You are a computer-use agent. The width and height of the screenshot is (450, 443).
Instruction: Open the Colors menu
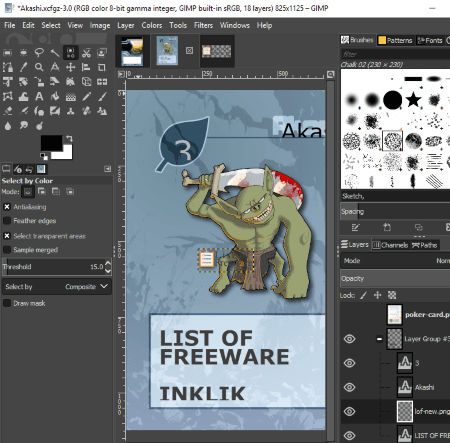coord(152,25)
